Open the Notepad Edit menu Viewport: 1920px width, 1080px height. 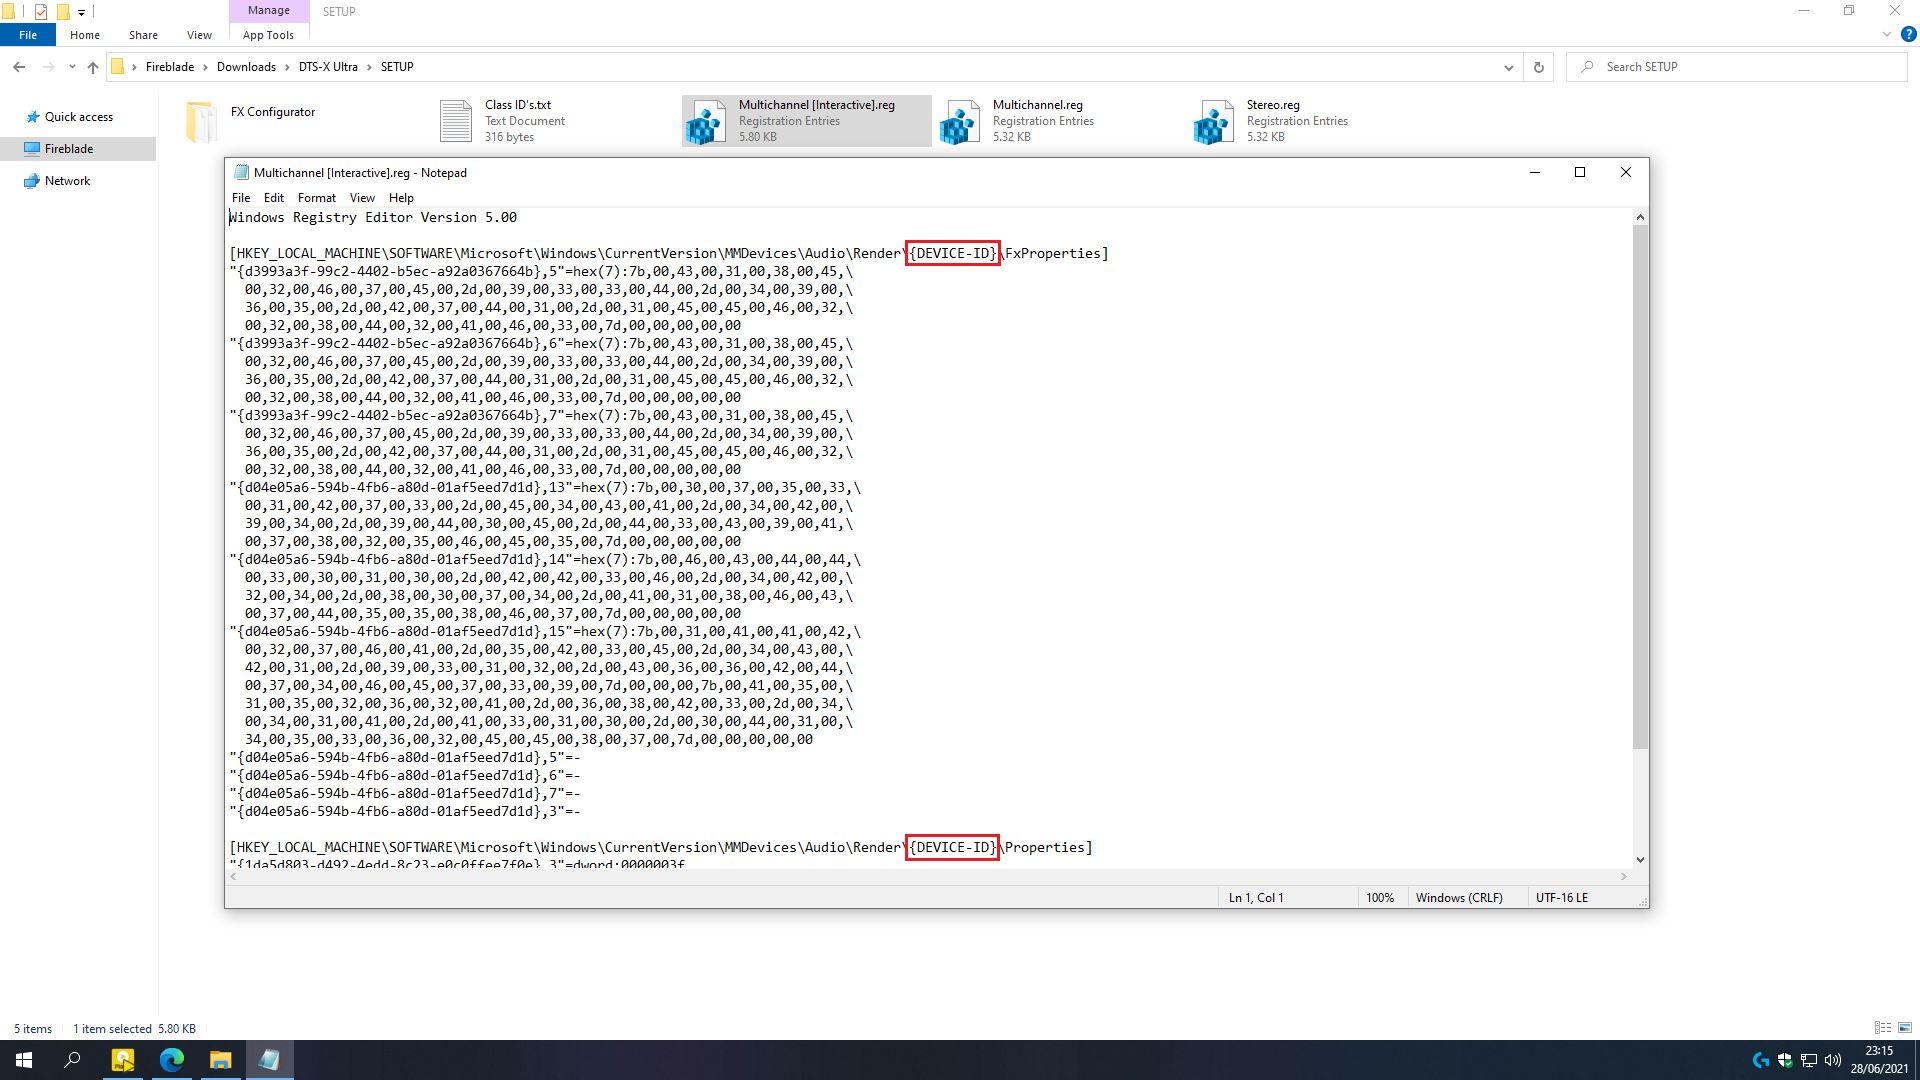(x=274, y=198)
